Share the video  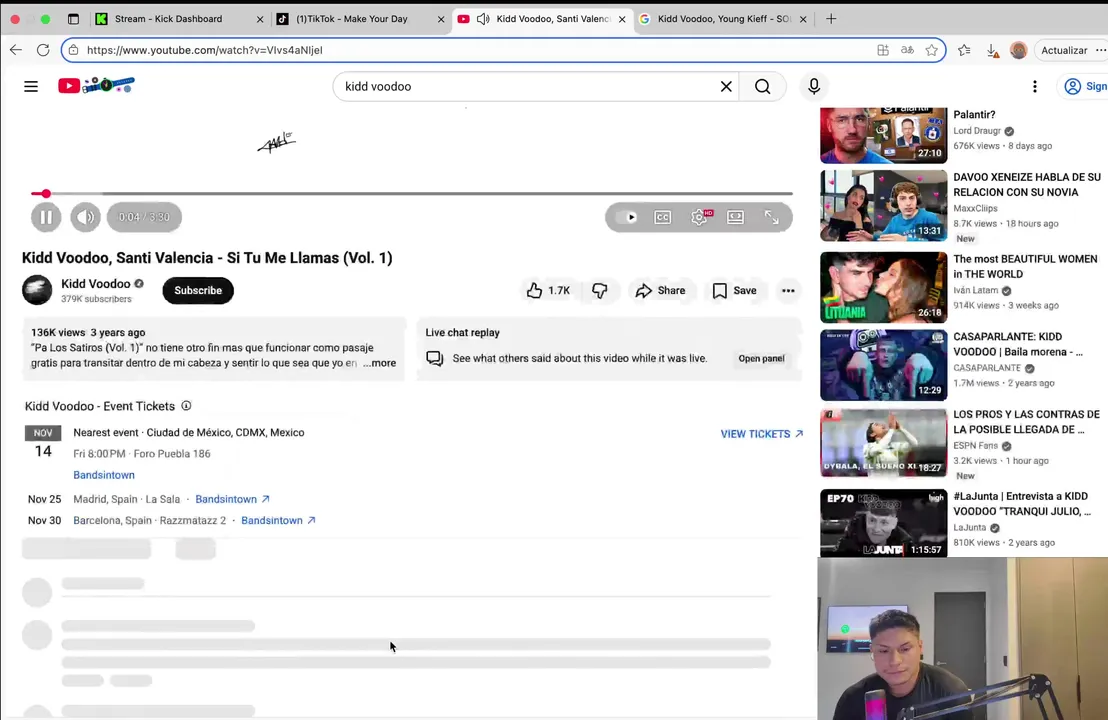[660, 290]
